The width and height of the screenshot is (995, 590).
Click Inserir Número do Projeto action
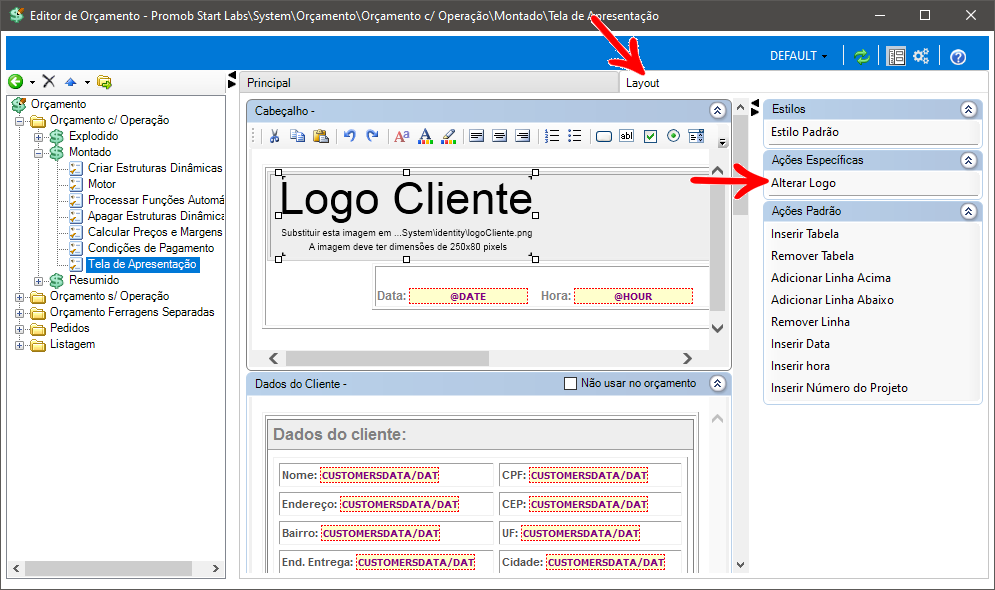tap(839, 388)
